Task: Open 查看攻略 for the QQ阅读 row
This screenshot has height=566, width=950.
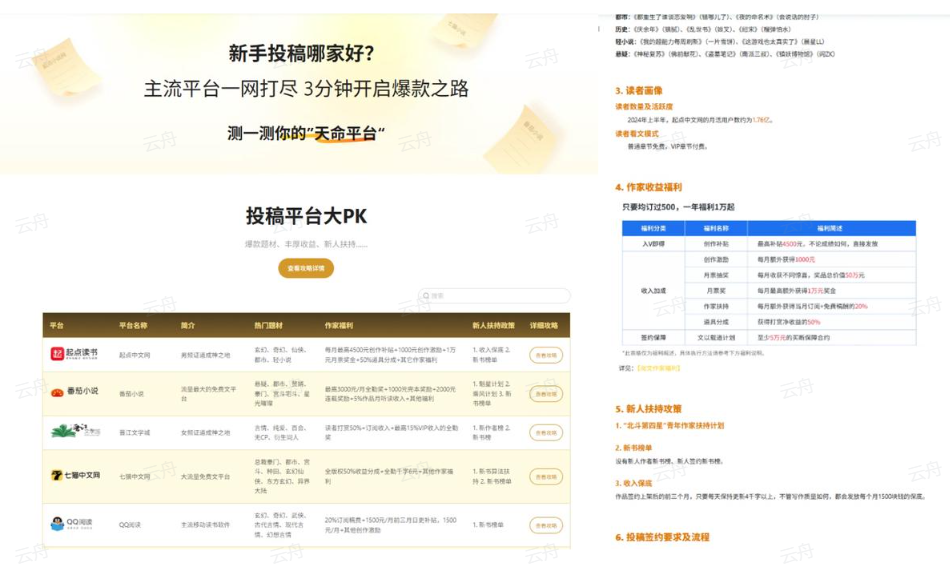Action: pos(546,525)
